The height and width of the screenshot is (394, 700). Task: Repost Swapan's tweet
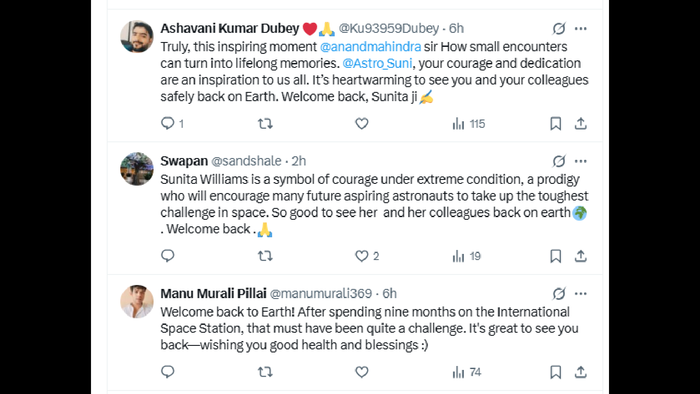pos(265,256)
